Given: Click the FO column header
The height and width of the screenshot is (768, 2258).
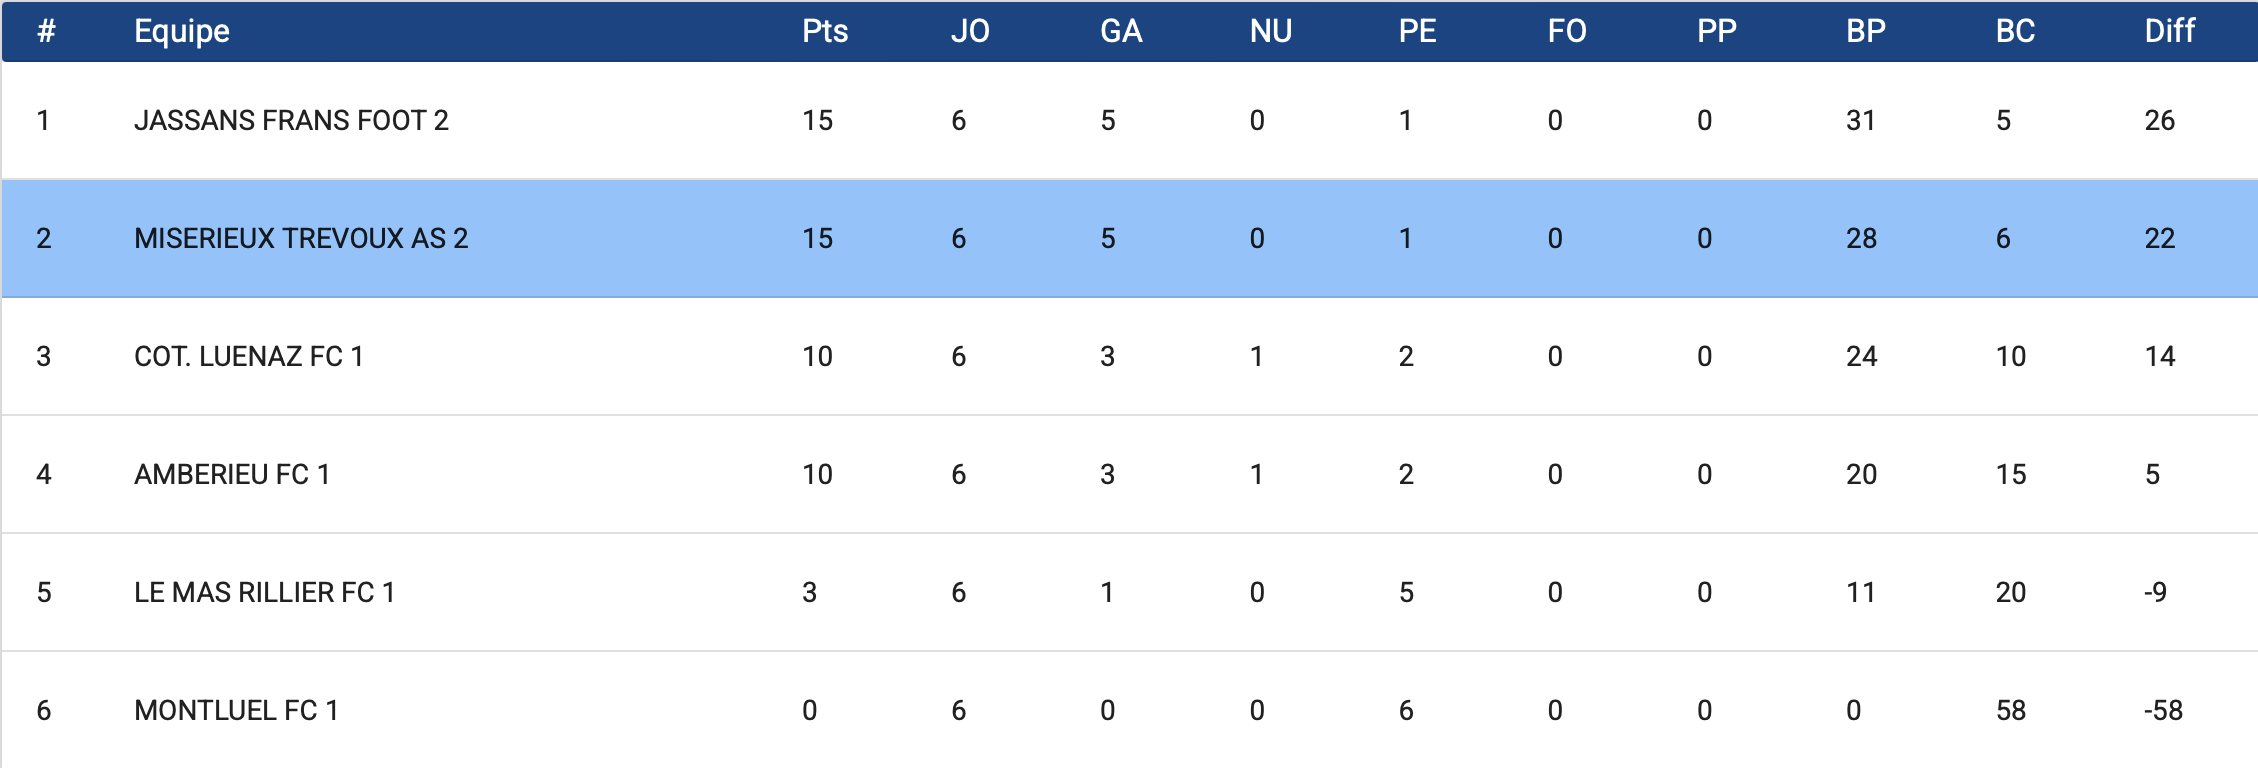Looking at the screenshot, I should click(1567, 31).
